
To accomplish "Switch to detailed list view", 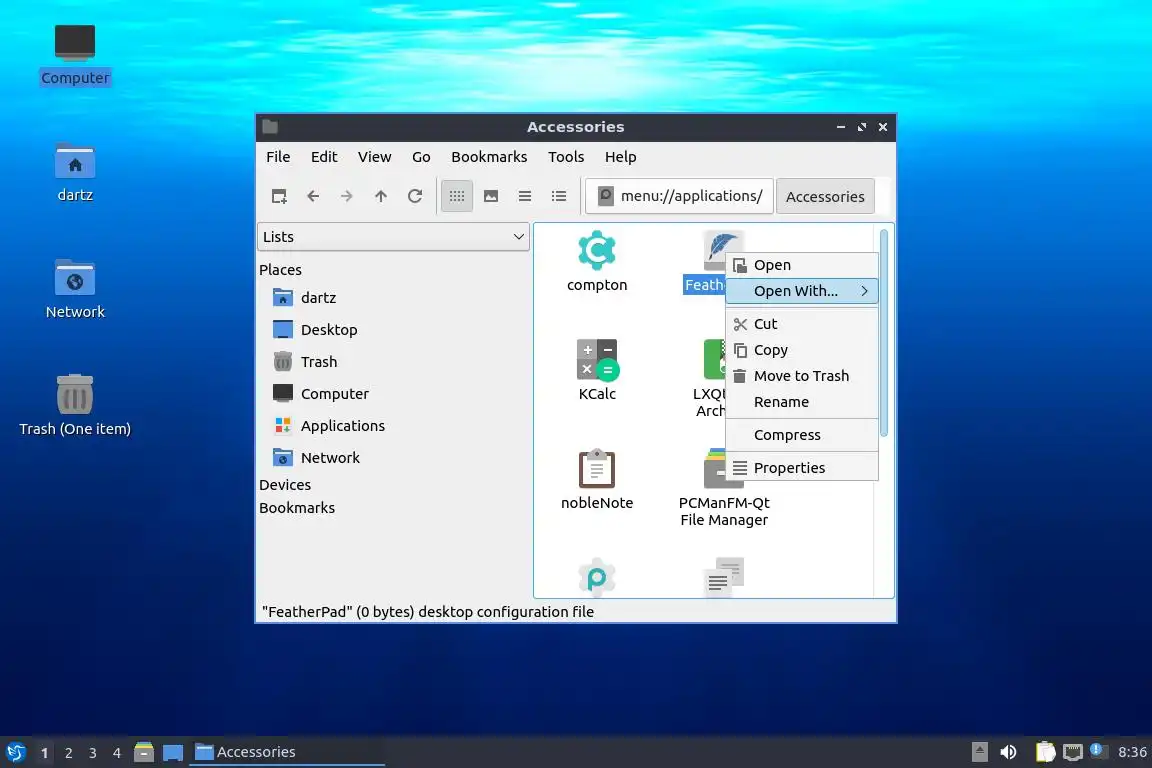I will click(x=559, y=196).
